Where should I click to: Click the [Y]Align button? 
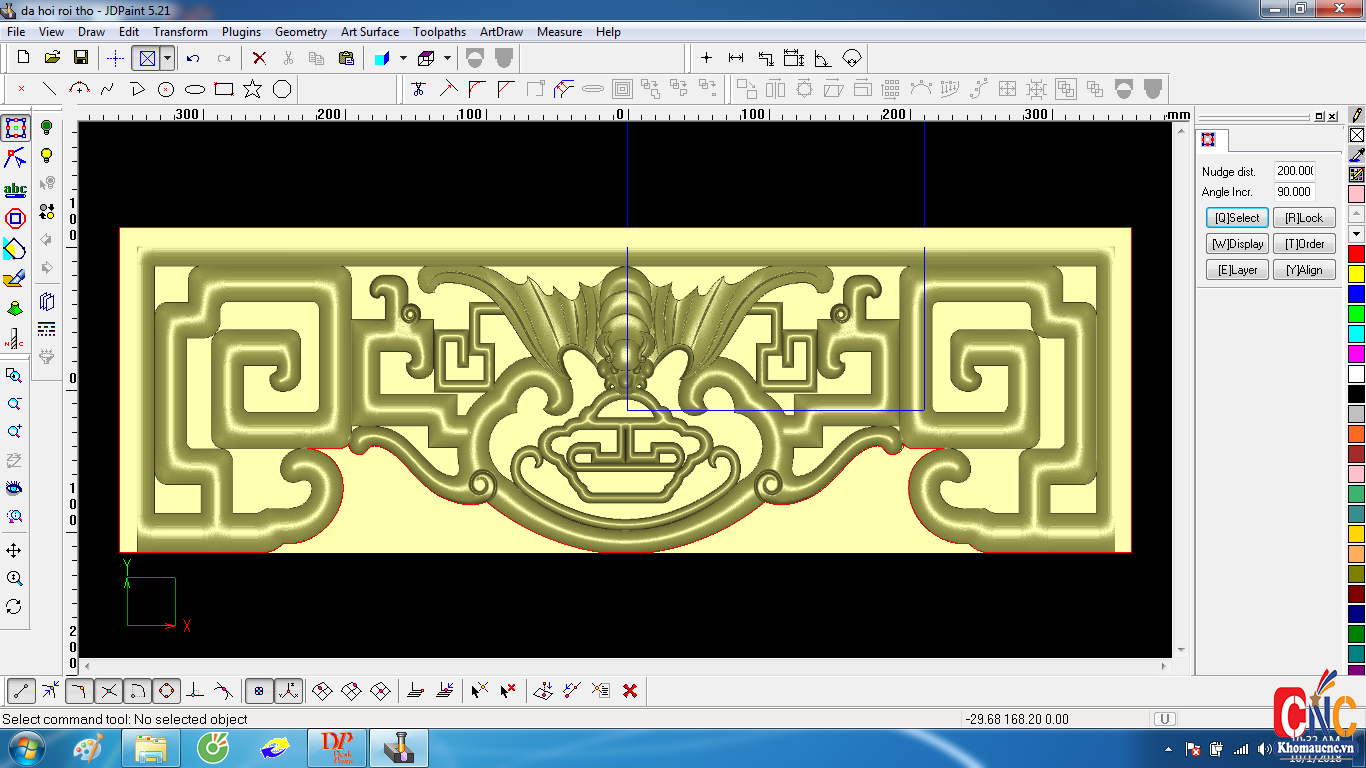[1304, 270]
